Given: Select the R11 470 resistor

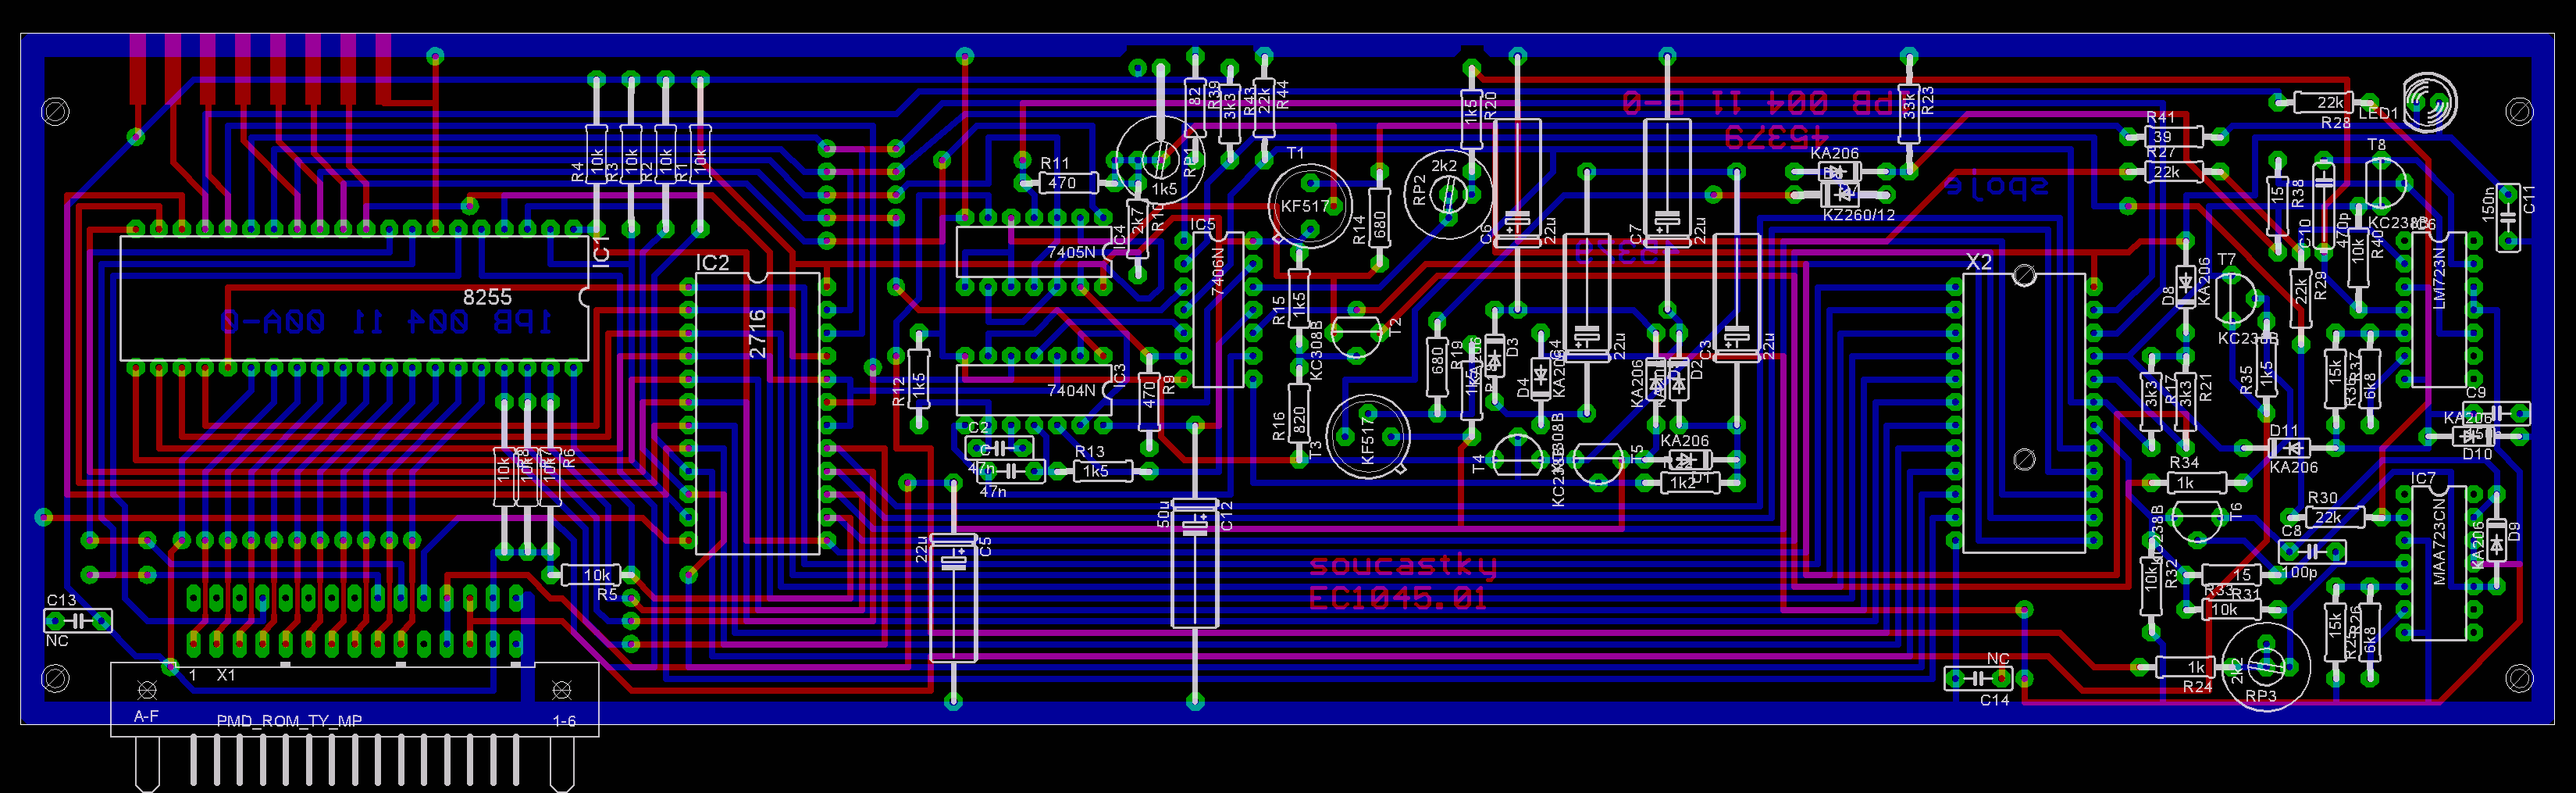Looking at the screenshot, I should (1062, 183).
